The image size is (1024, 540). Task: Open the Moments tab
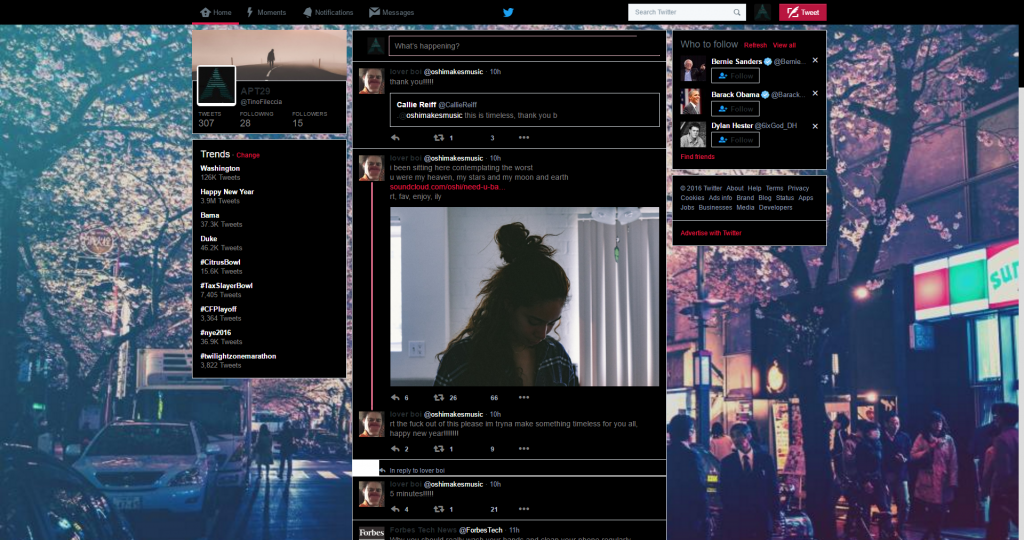[x=266, y=12]
